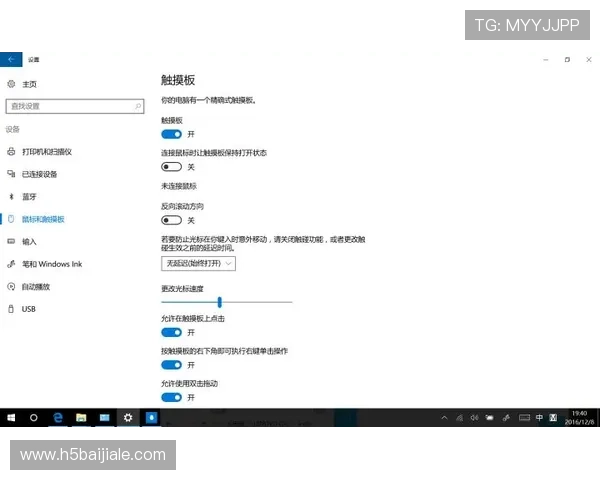This screenshot has width=600, height=480.
Task: Open the Windows Start menu
Action: (x=11, y=418)
